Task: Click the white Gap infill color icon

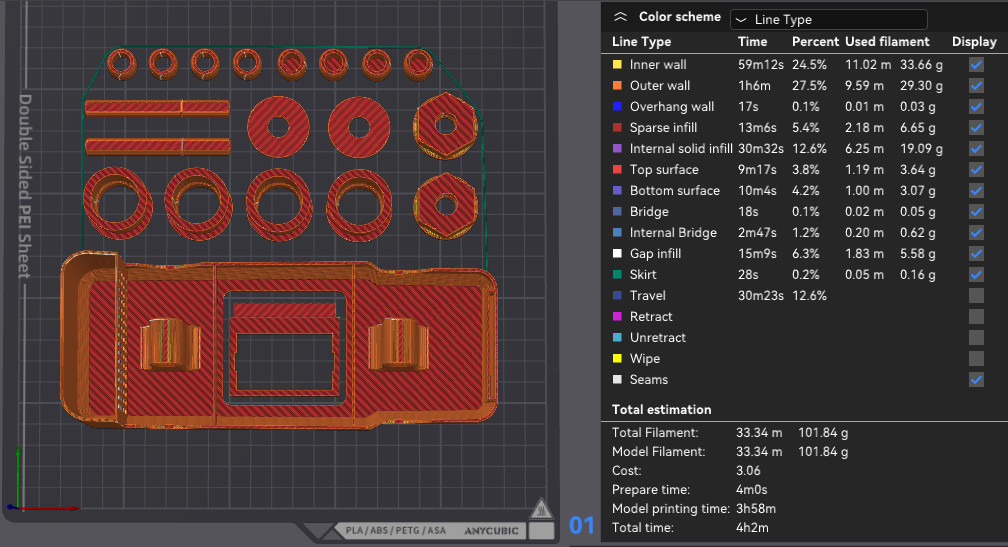Action: pos(618,254)
